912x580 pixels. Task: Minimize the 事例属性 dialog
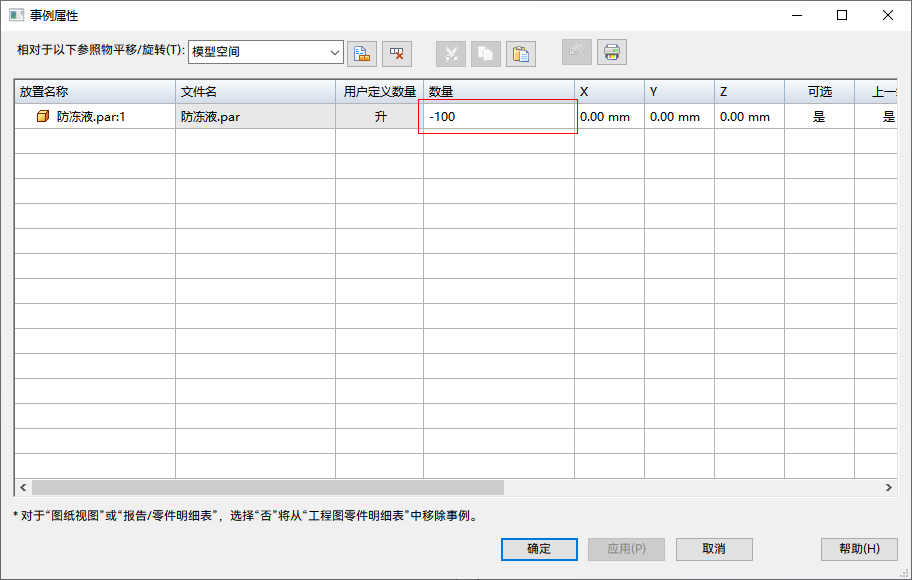point(797,15)
